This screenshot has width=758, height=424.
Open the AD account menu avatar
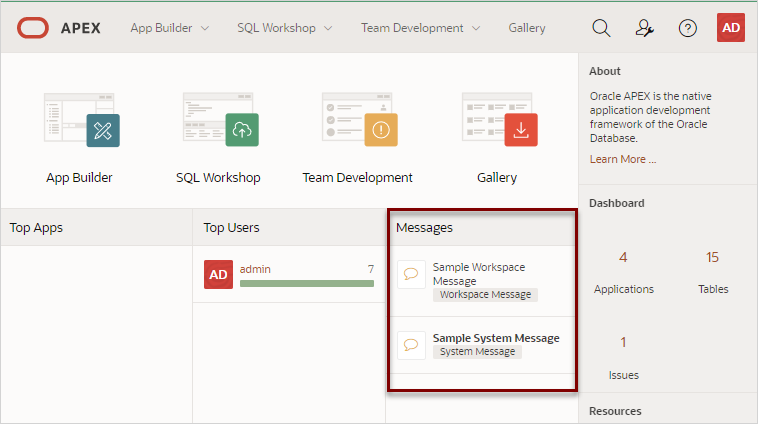(x=730, y=28)
